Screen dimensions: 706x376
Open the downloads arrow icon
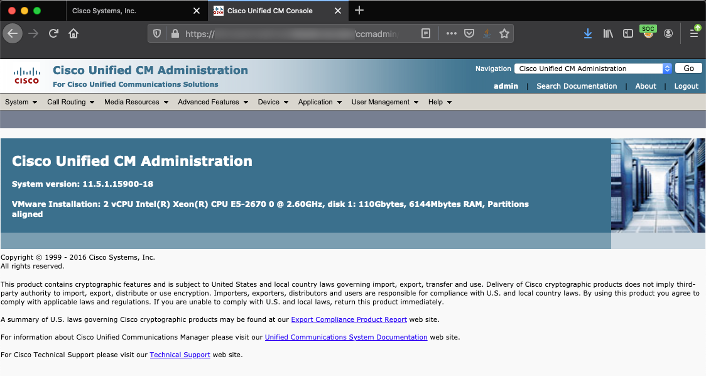click(588, 34)
